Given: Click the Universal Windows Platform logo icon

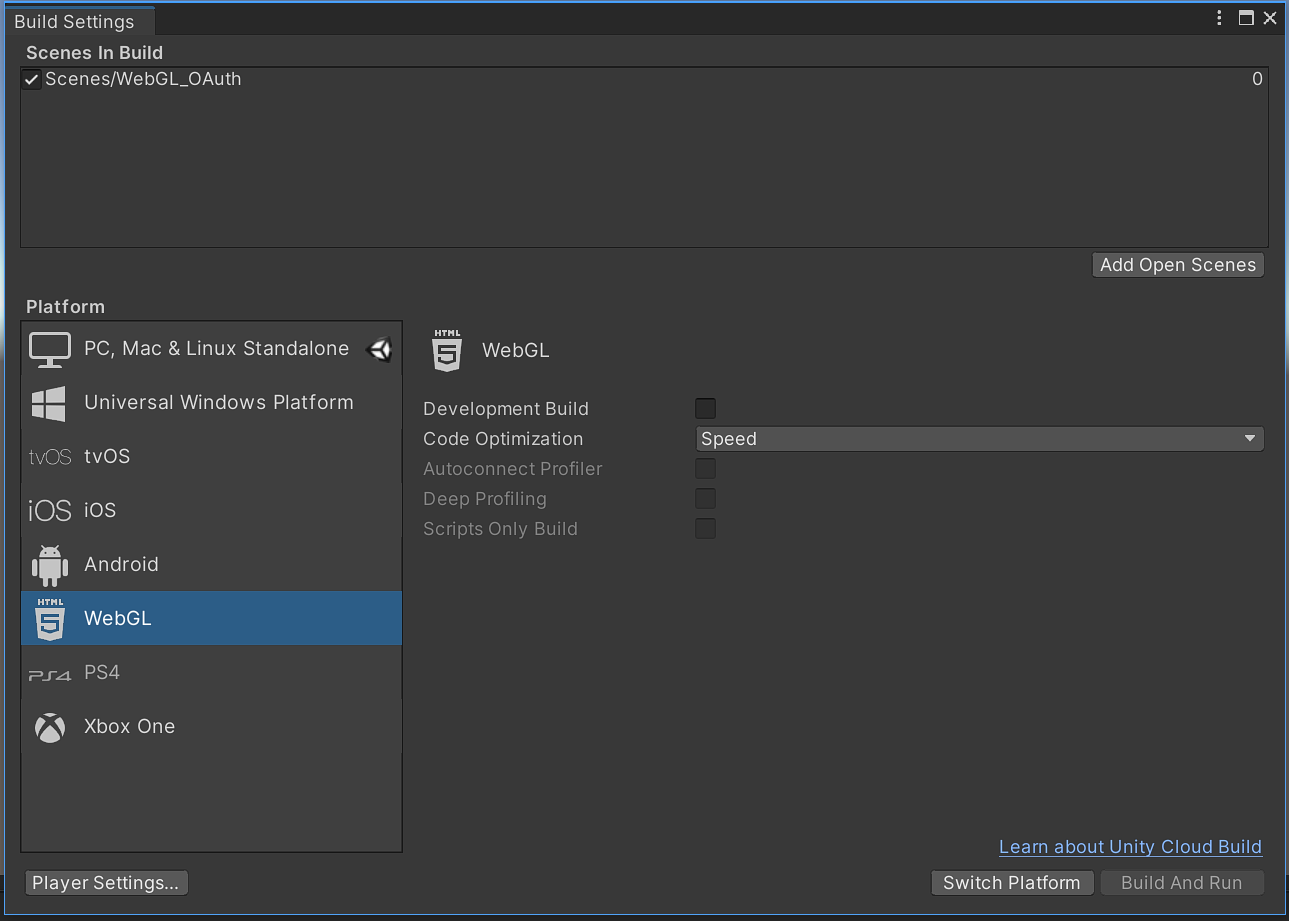Looking at the screenshot, I should point(49,403).
